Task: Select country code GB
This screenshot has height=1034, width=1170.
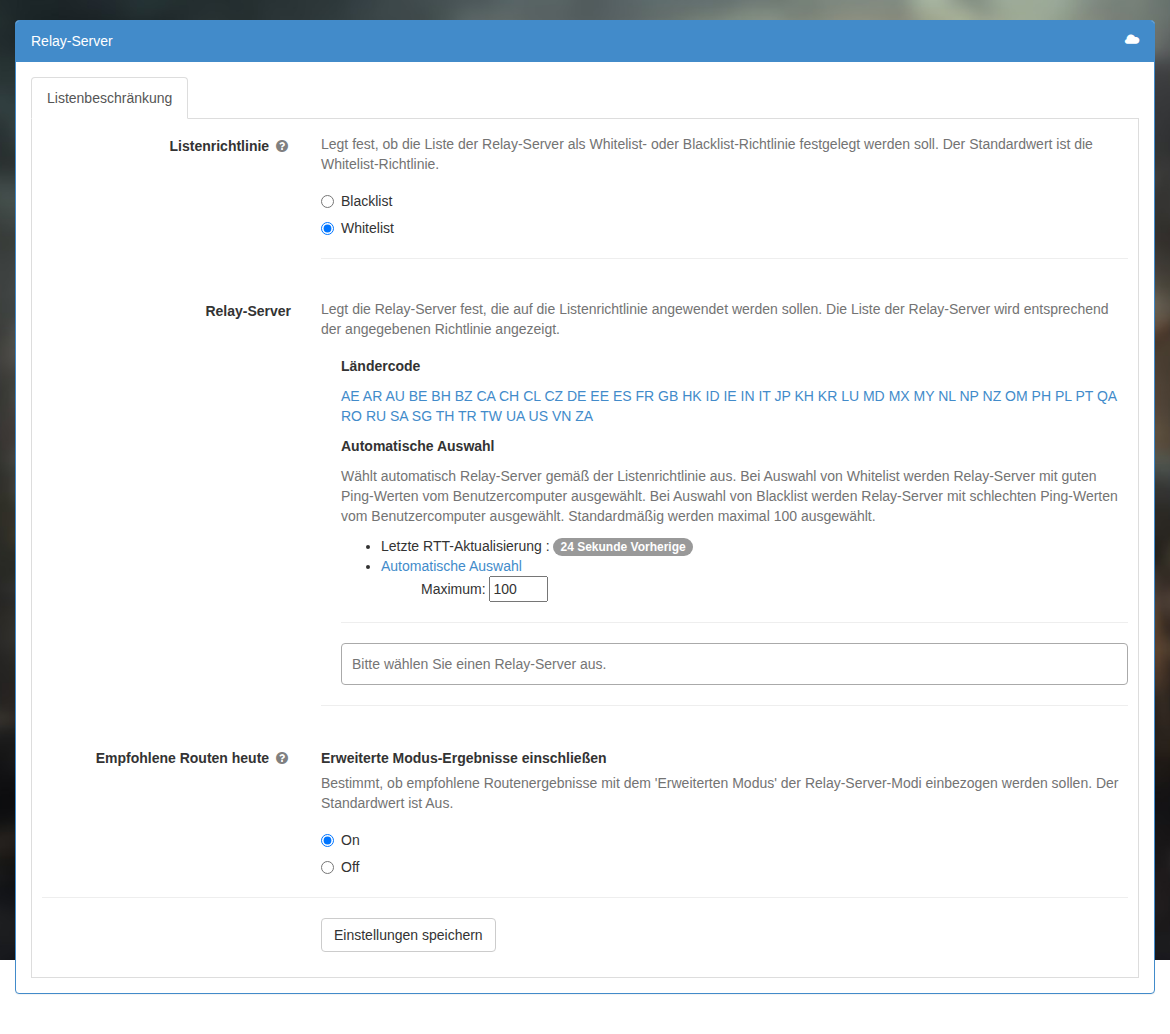Action: 668,396
